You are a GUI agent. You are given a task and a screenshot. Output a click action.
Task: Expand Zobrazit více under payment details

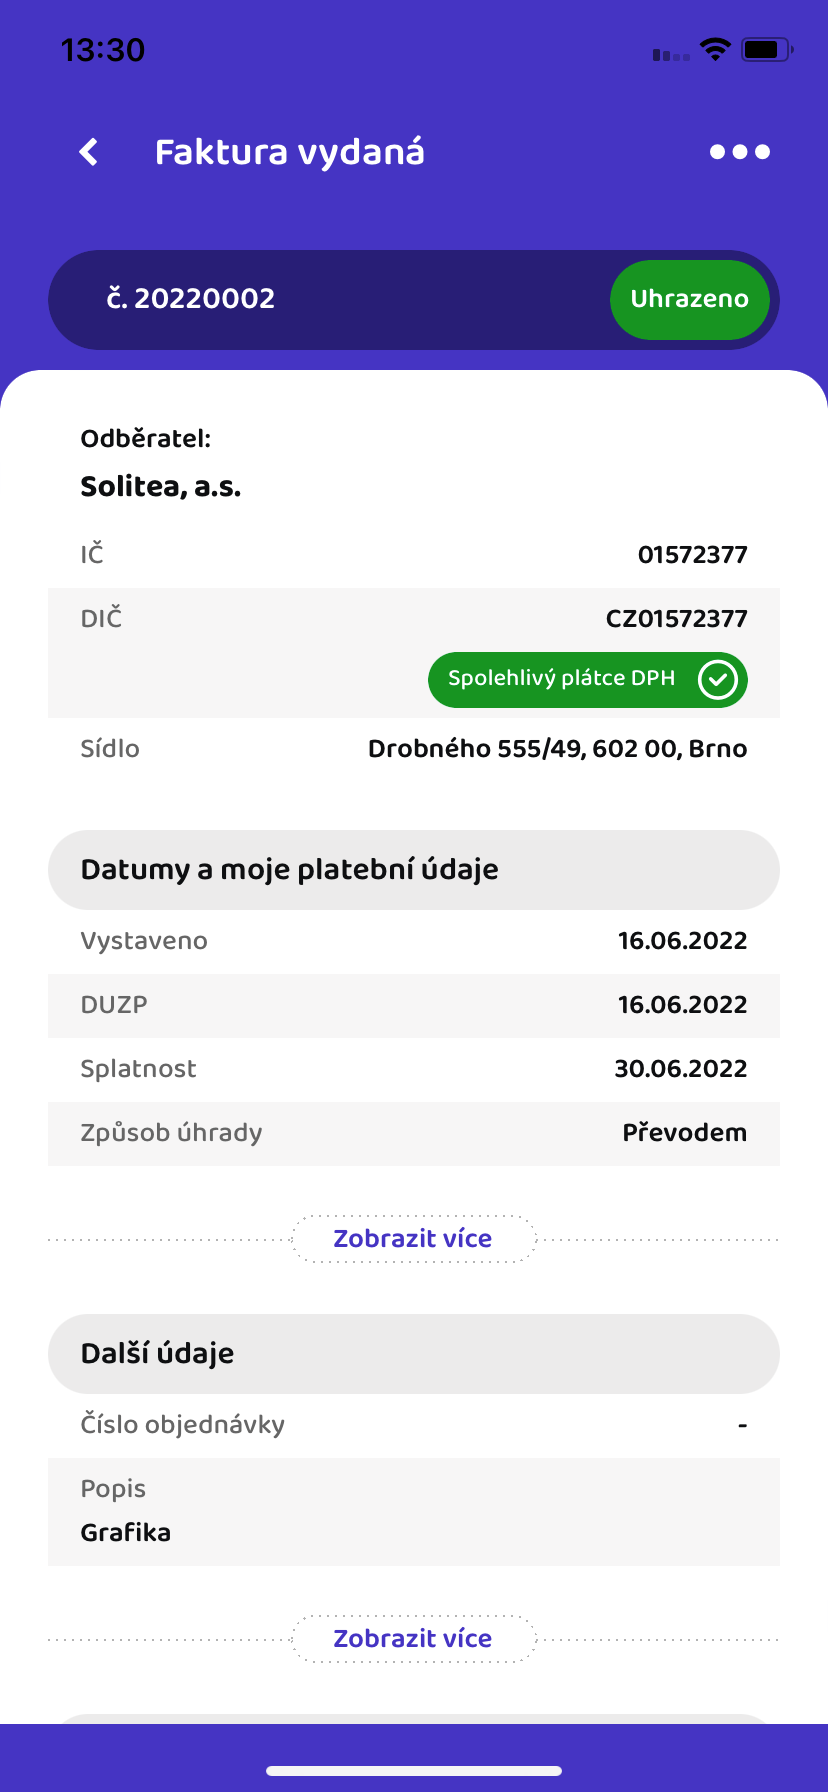click(x=413, y=1239)
